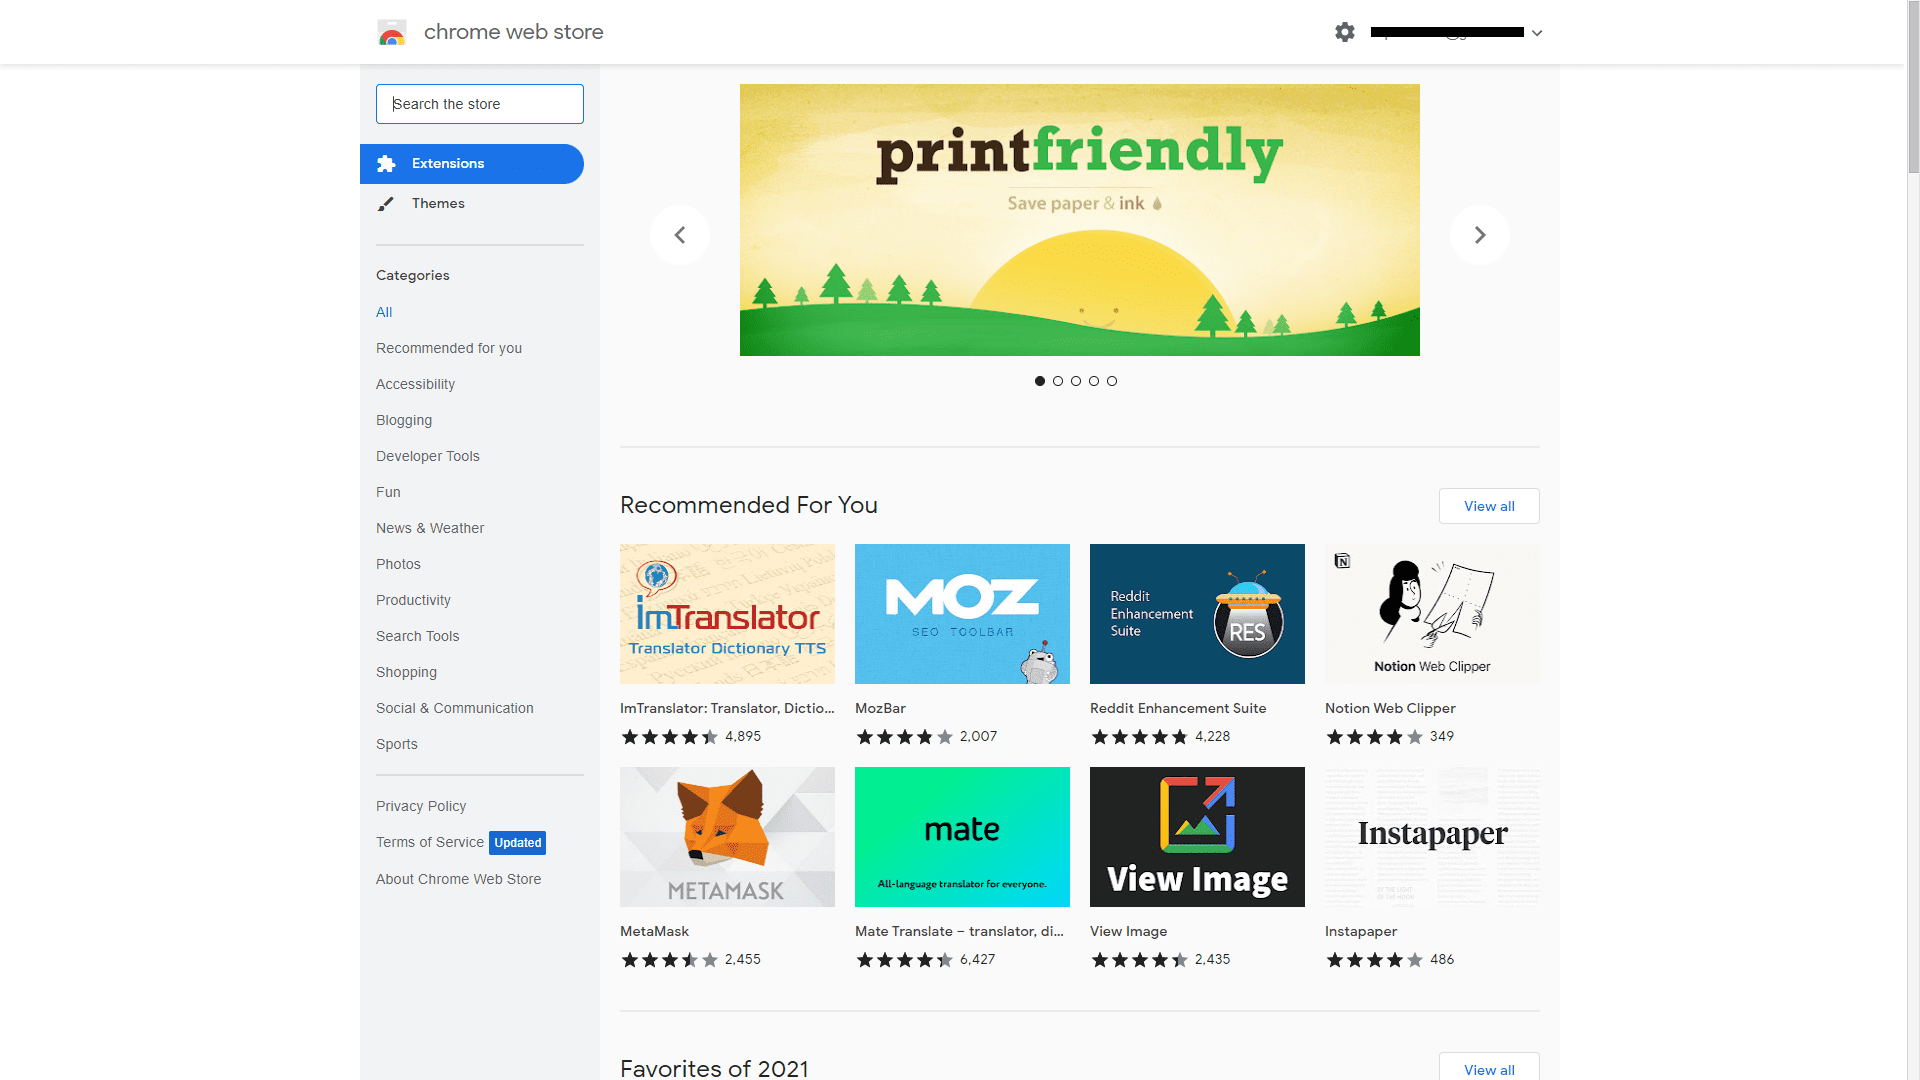This screenshot has height=1080, width=1920.
Task: Jump to the third carousel slide dot
Action: [1076, 381]
